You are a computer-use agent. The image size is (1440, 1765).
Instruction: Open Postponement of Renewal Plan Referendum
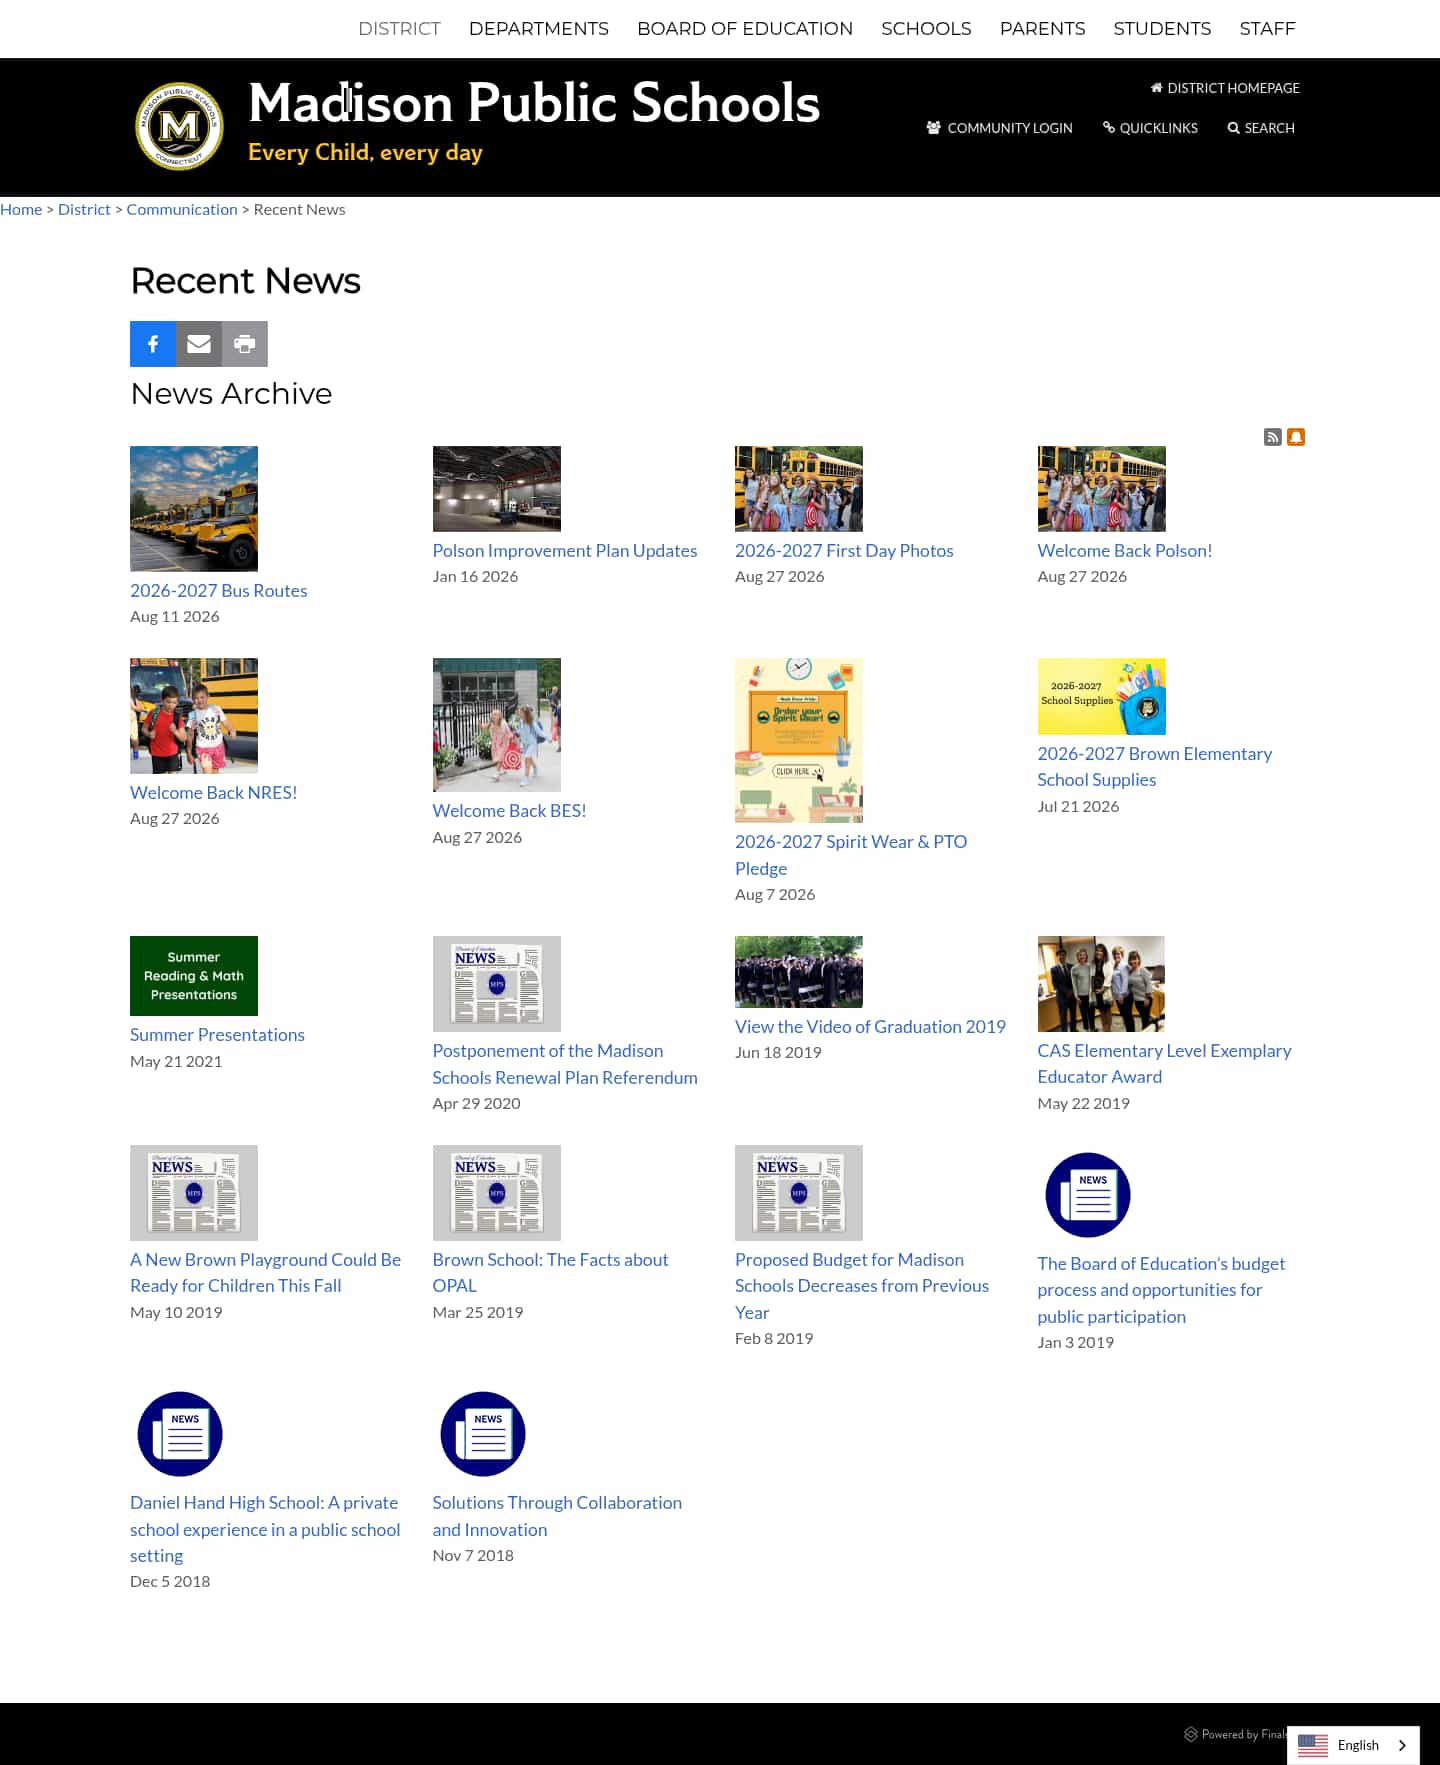565,1064
